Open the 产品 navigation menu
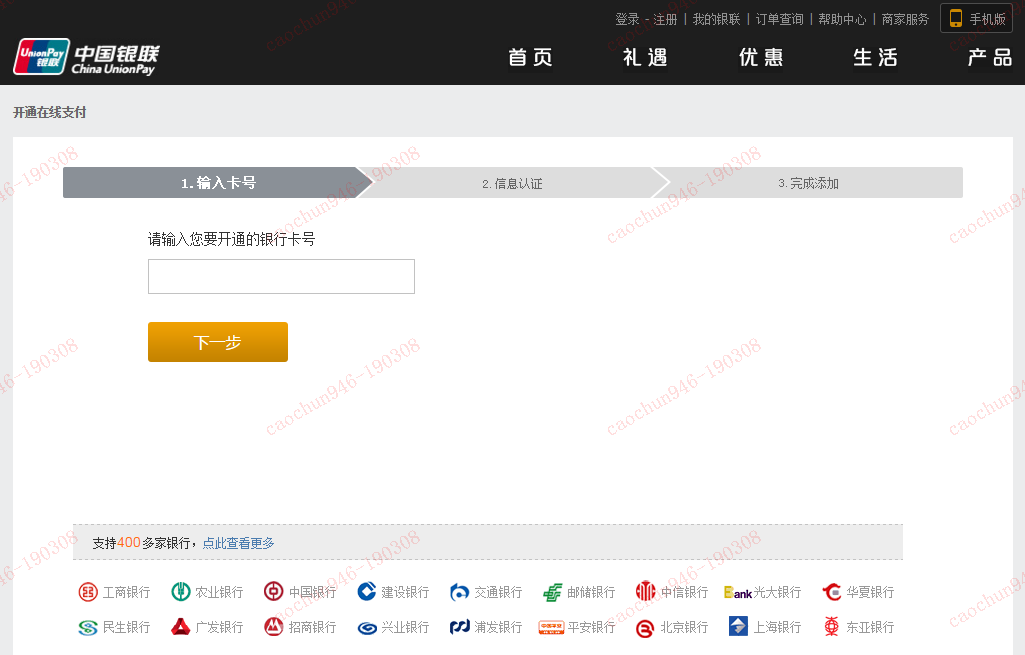The height and width of the screenshot is (655, 1025). click(x=990, y=58)
